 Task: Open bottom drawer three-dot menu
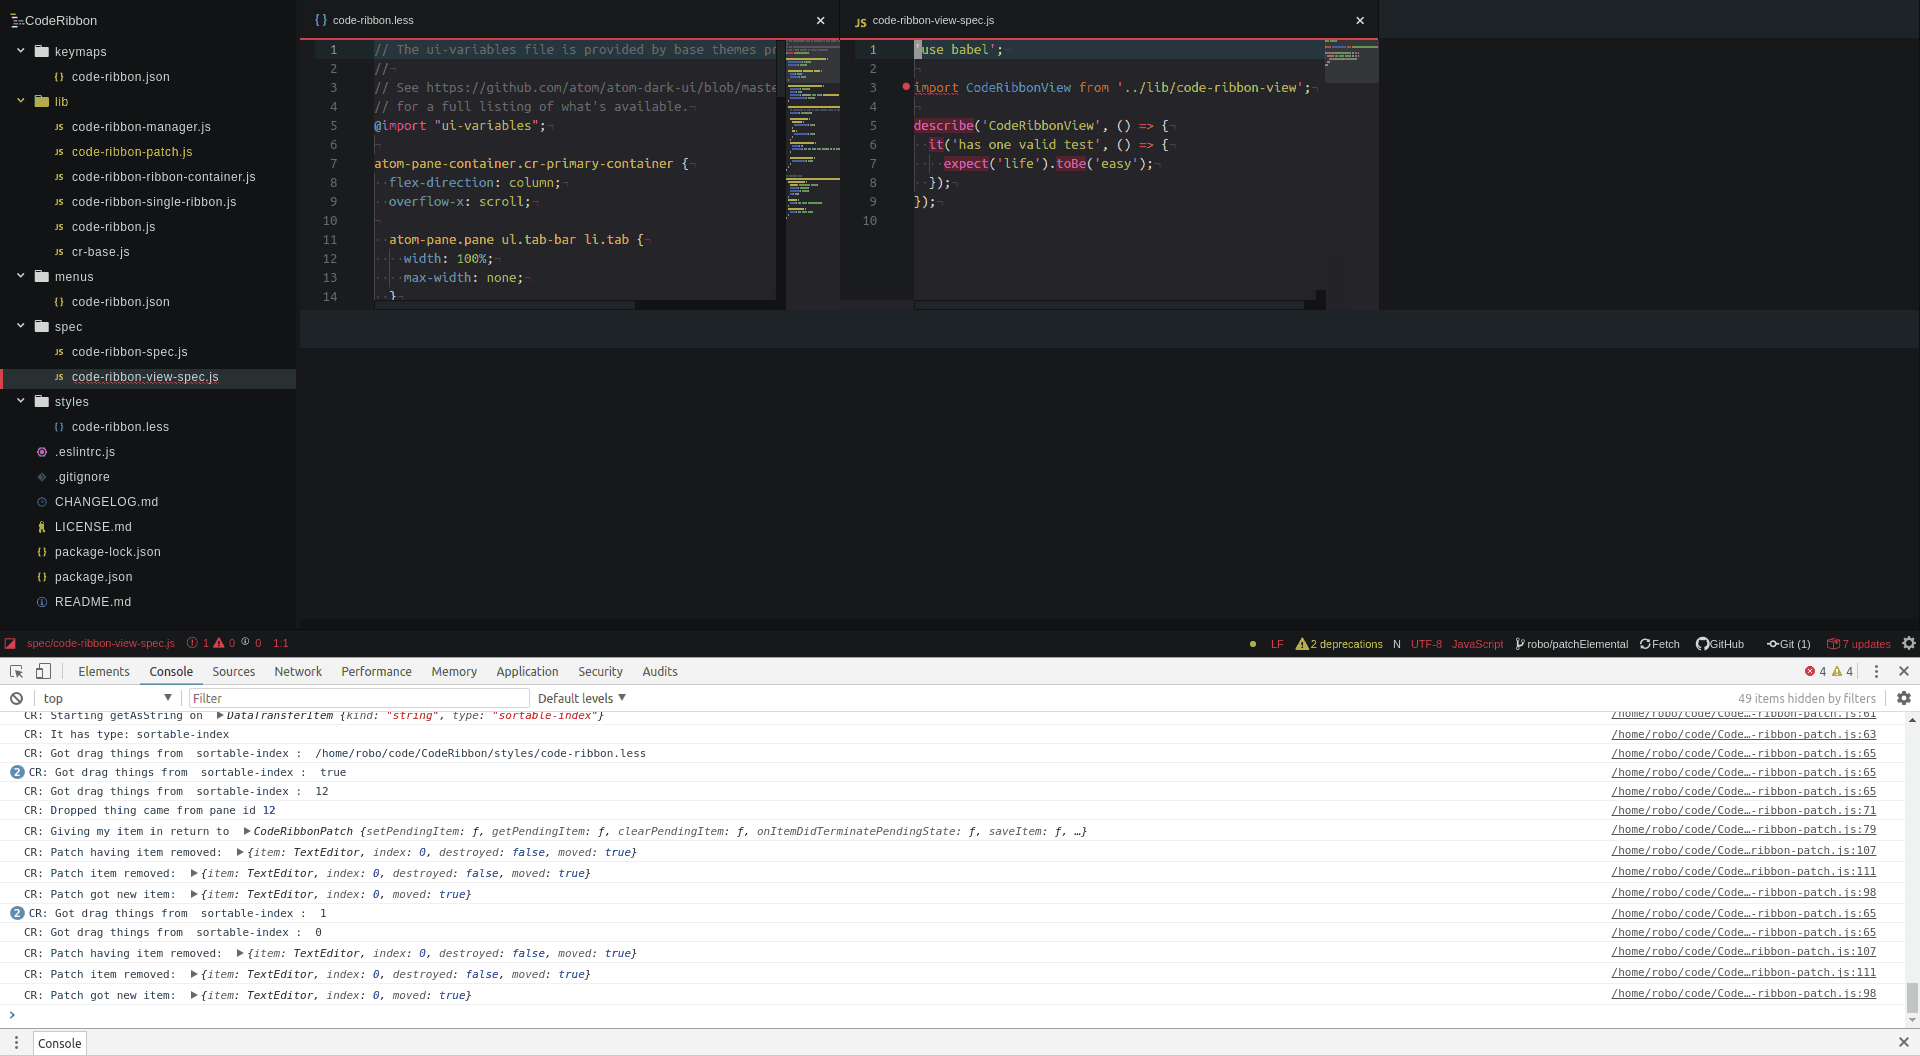tap(16, 1043)
